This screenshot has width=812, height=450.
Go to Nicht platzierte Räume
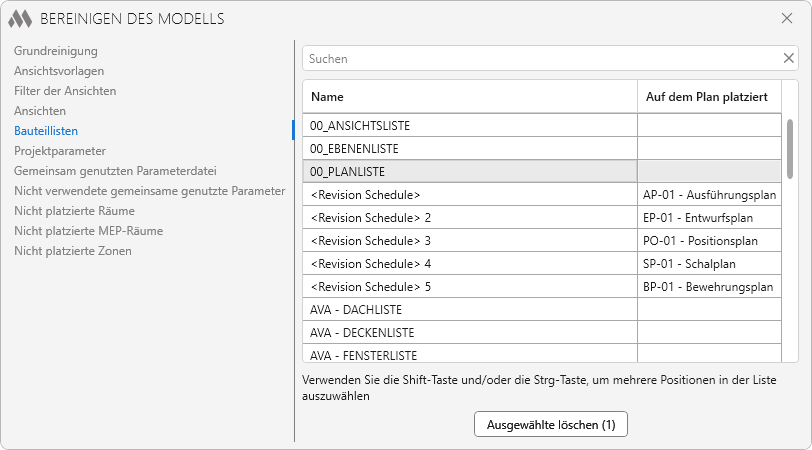(x=74, y=210)
